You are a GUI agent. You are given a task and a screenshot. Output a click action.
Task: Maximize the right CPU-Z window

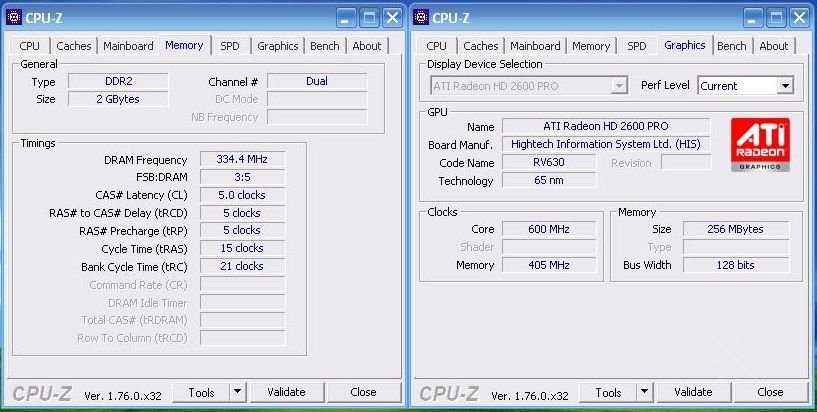pyautogui.click(x=776, y=18)
